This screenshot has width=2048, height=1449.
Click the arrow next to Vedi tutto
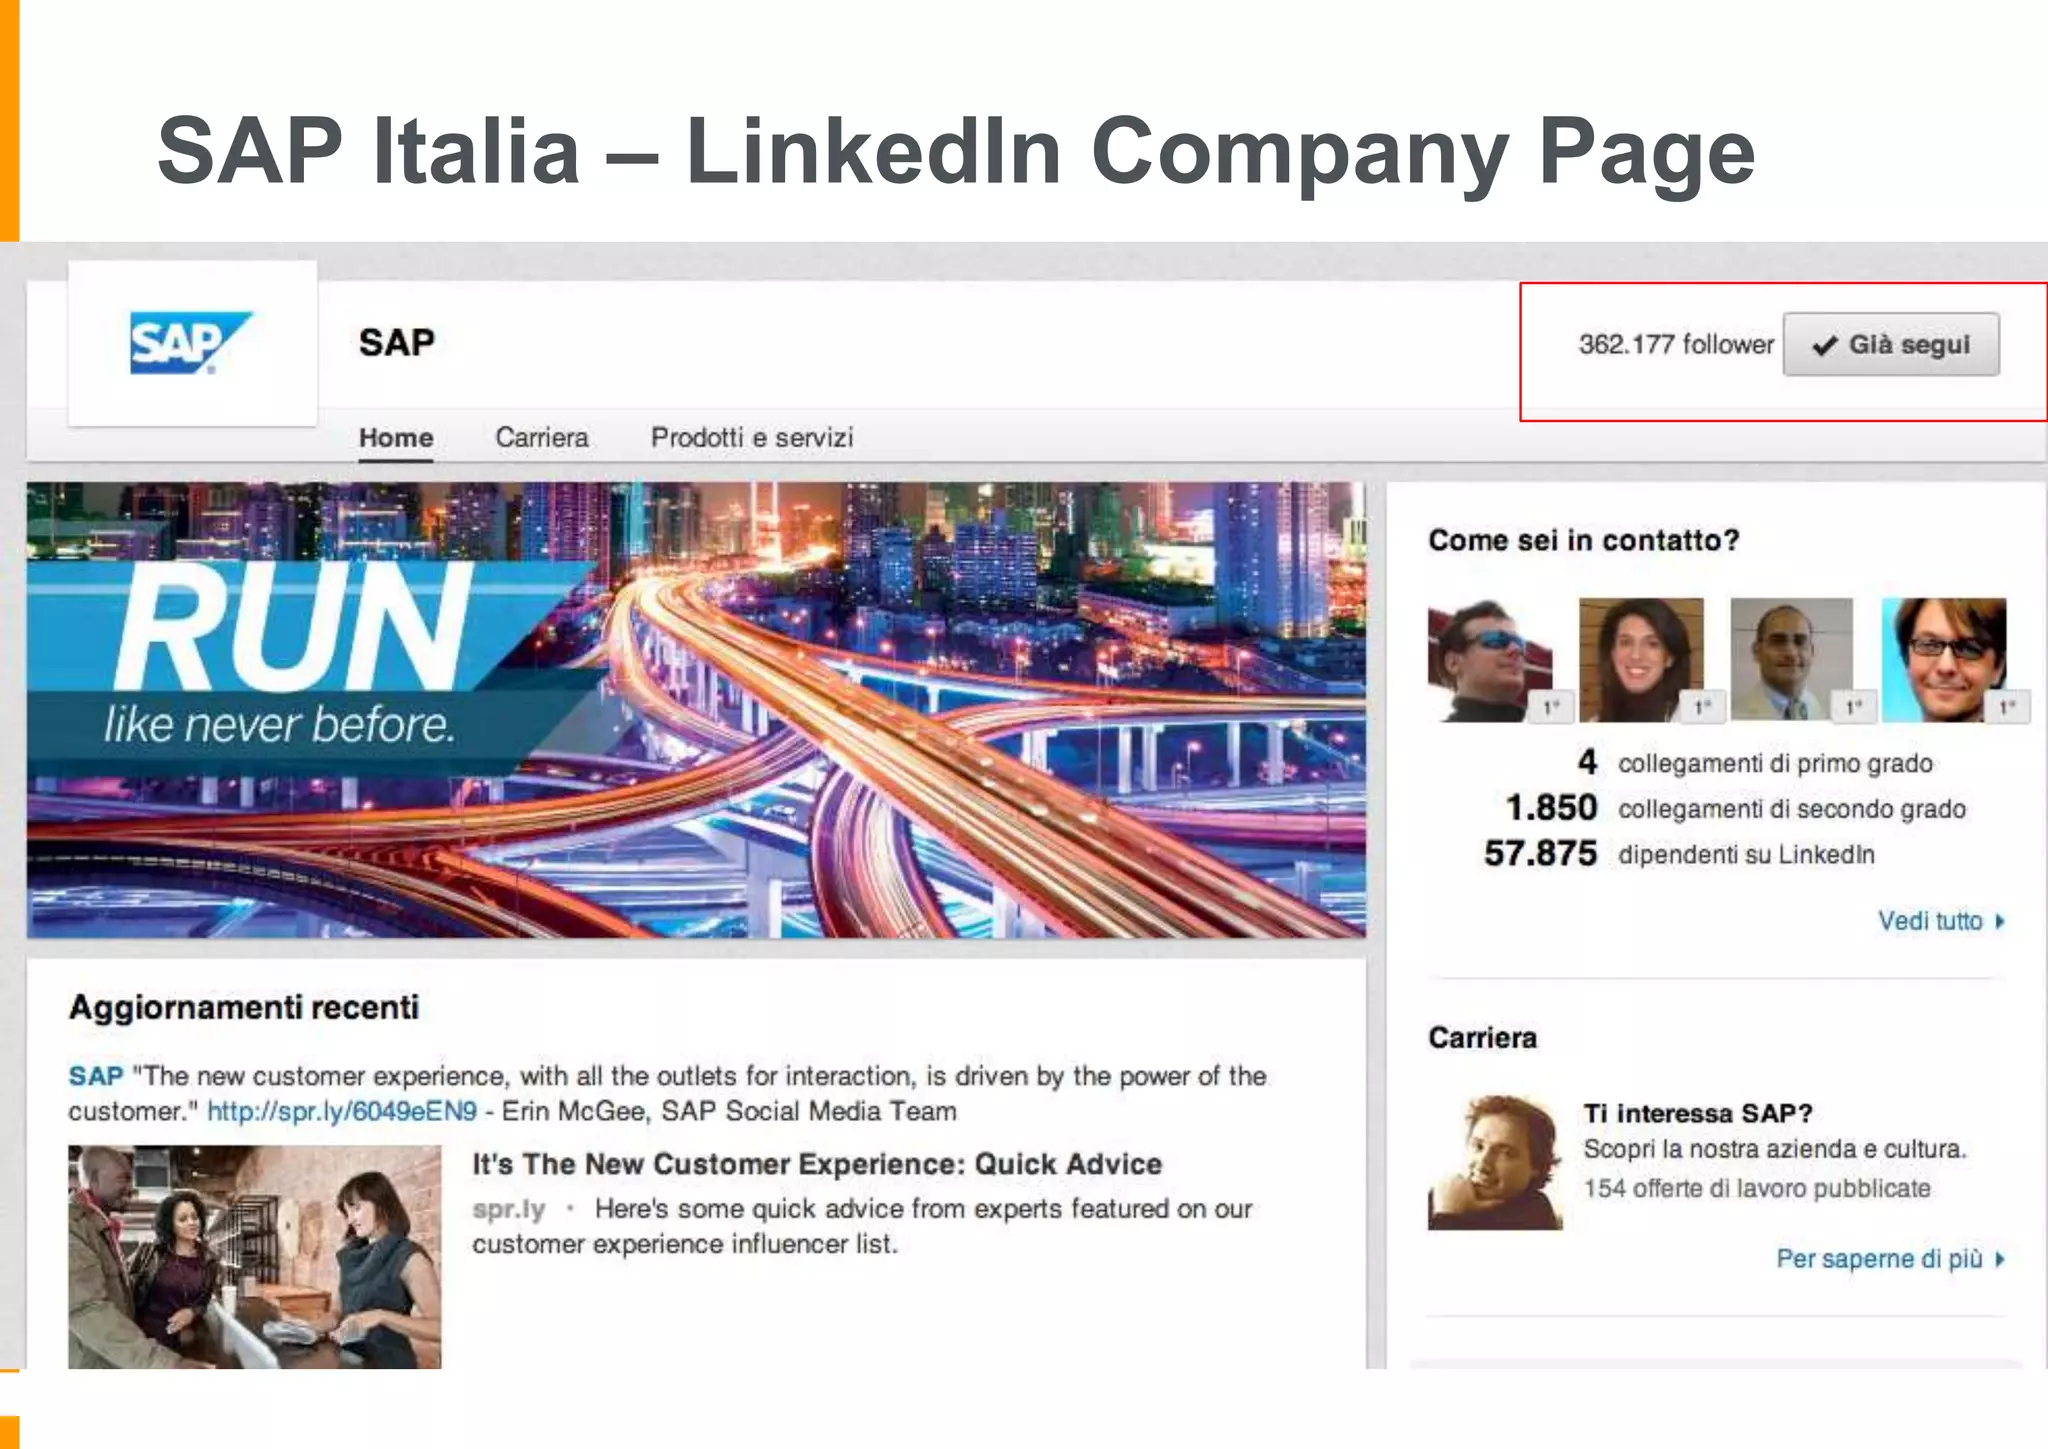coord(2000,921)
